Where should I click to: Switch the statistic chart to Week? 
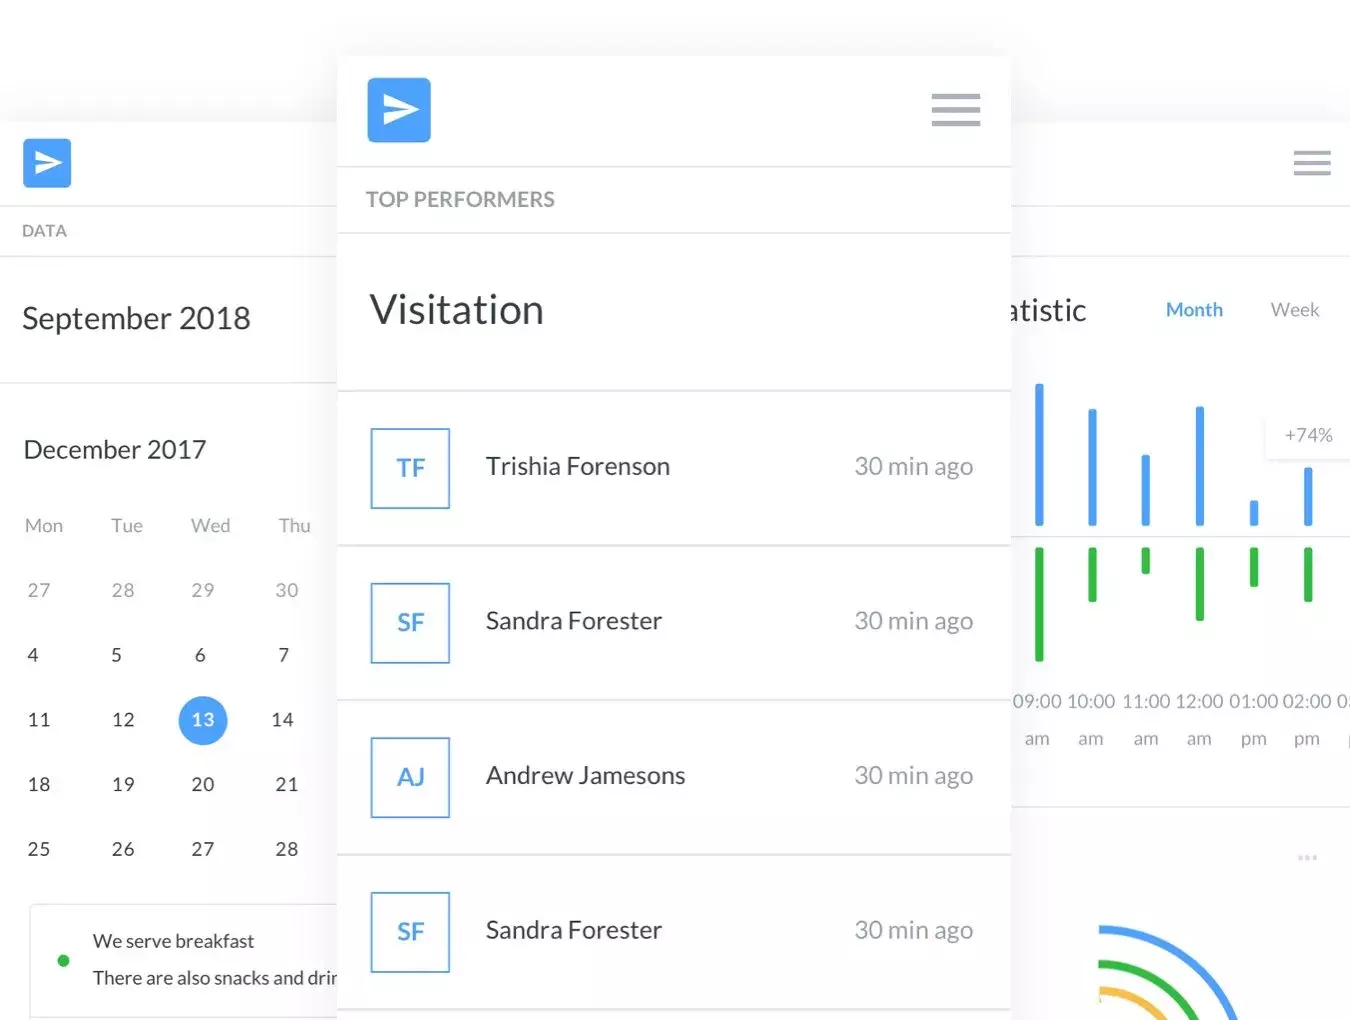[x=1295, y=310]
